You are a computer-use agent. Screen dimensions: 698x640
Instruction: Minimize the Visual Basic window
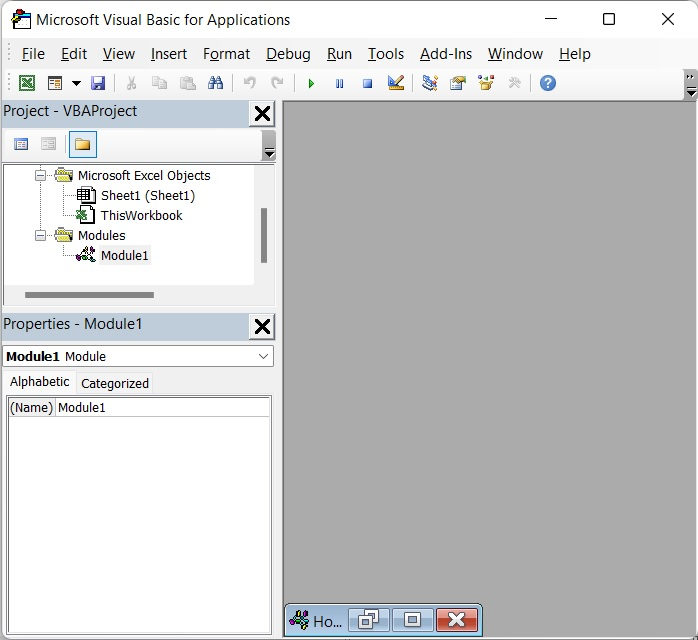click(x=551, y=19)
